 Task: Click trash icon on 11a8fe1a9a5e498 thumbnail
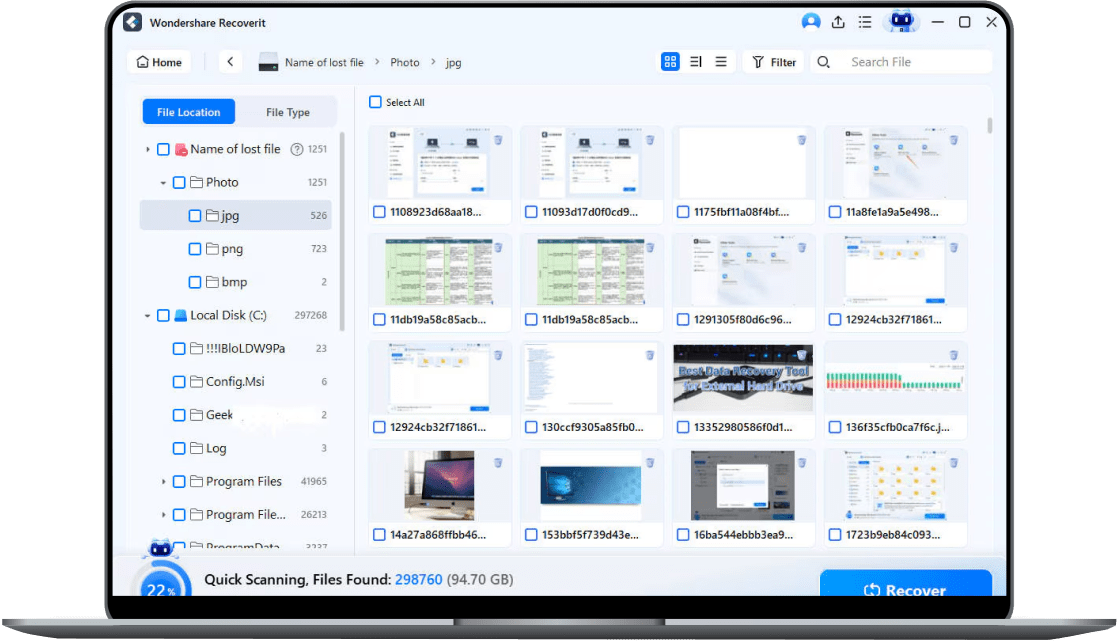pyautogui.click(x=953, y=140)
